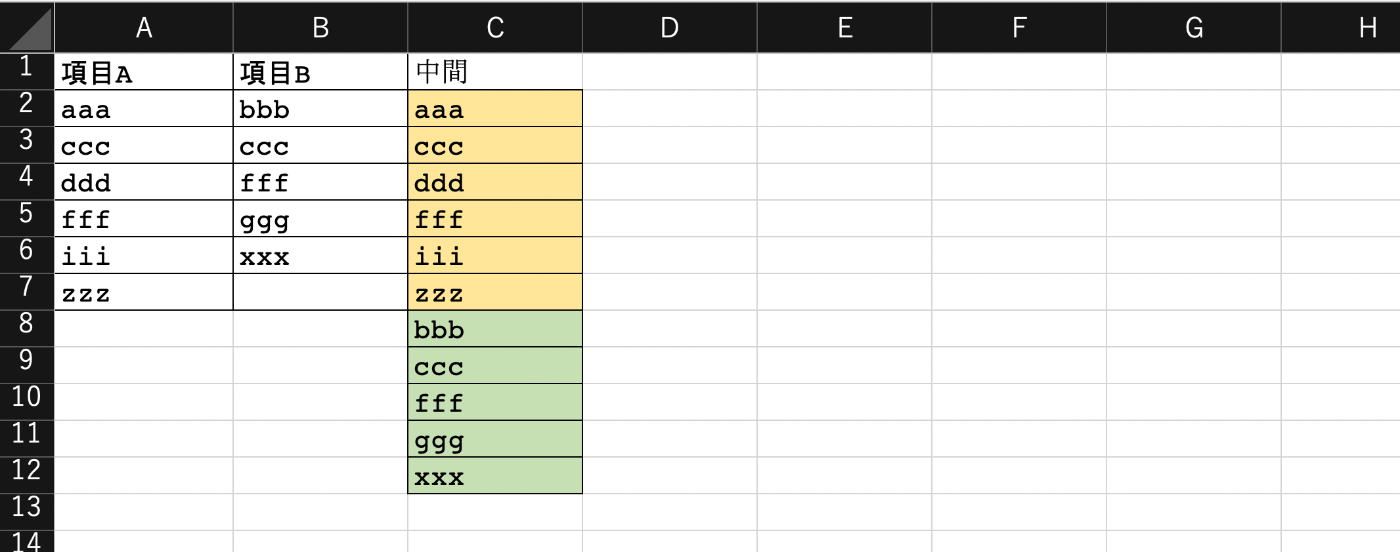Select the green cell containing ggg
This screenshot has width=1400, height=552.
pos(495,439)
